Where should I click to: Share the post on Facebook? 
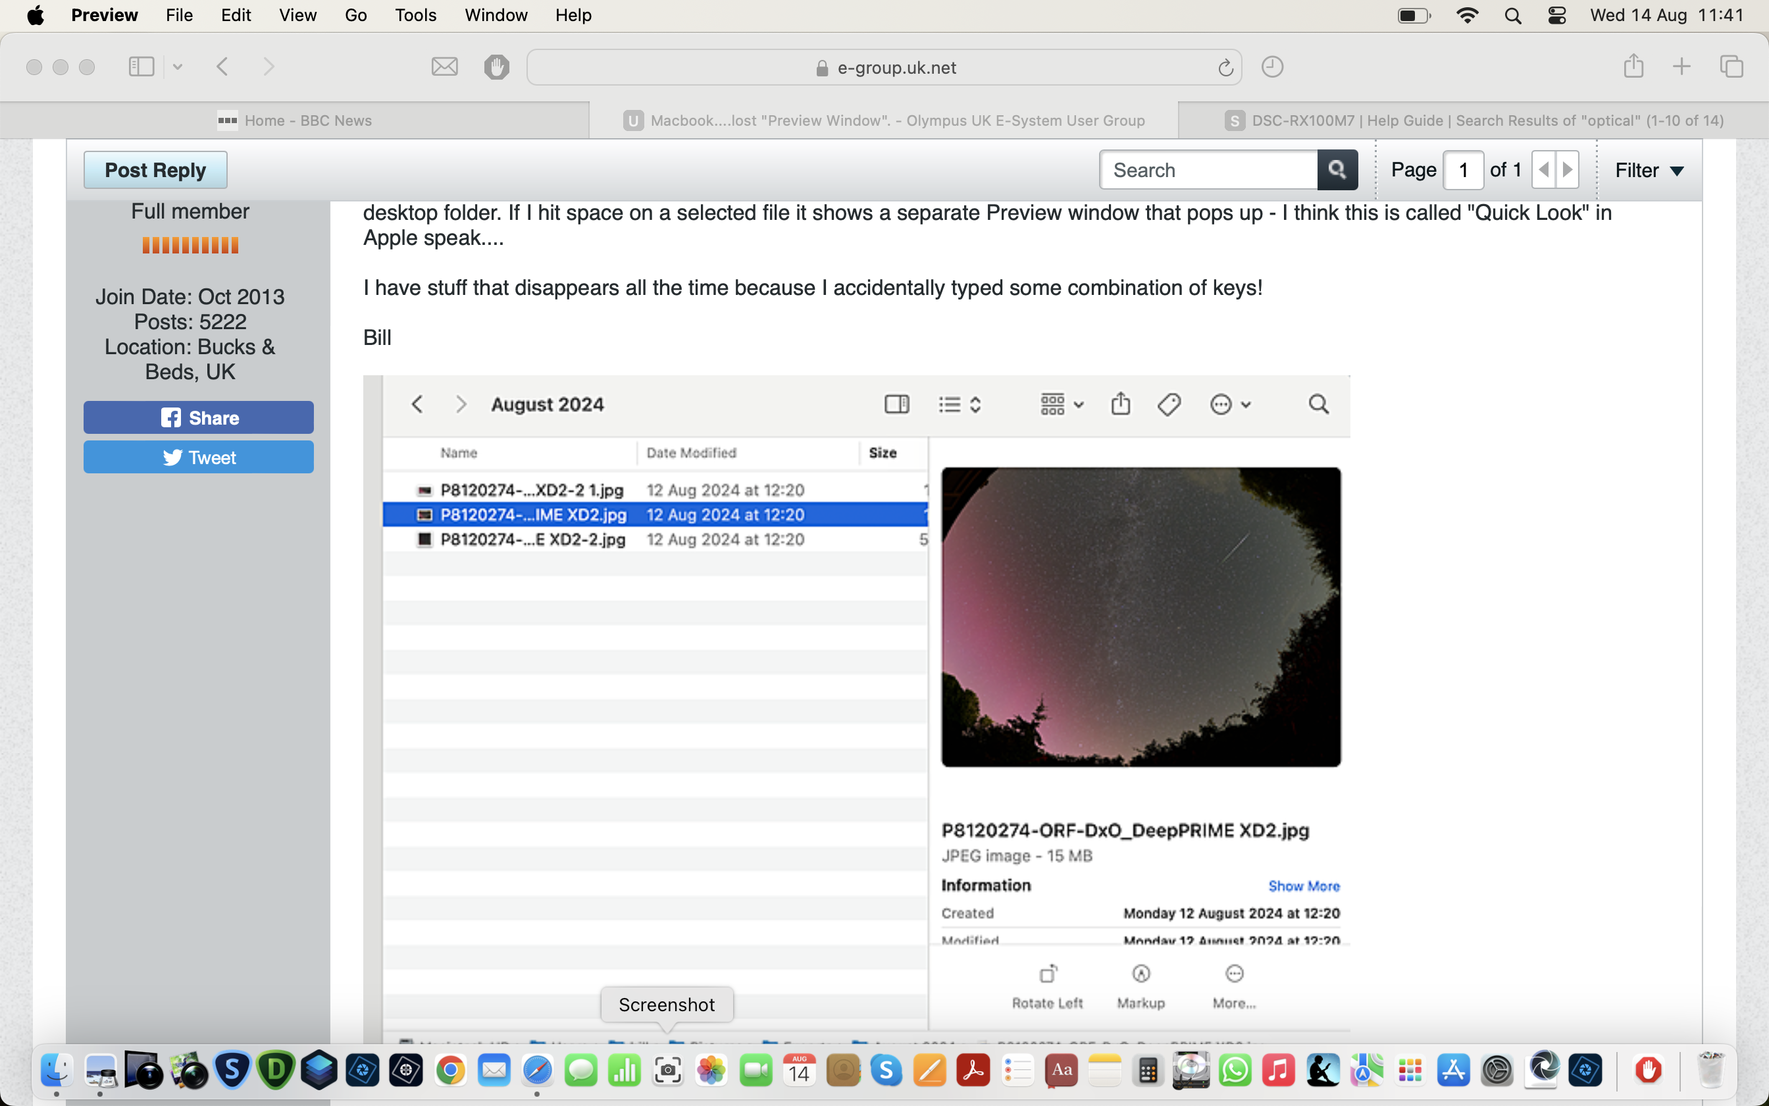point(198,418)
